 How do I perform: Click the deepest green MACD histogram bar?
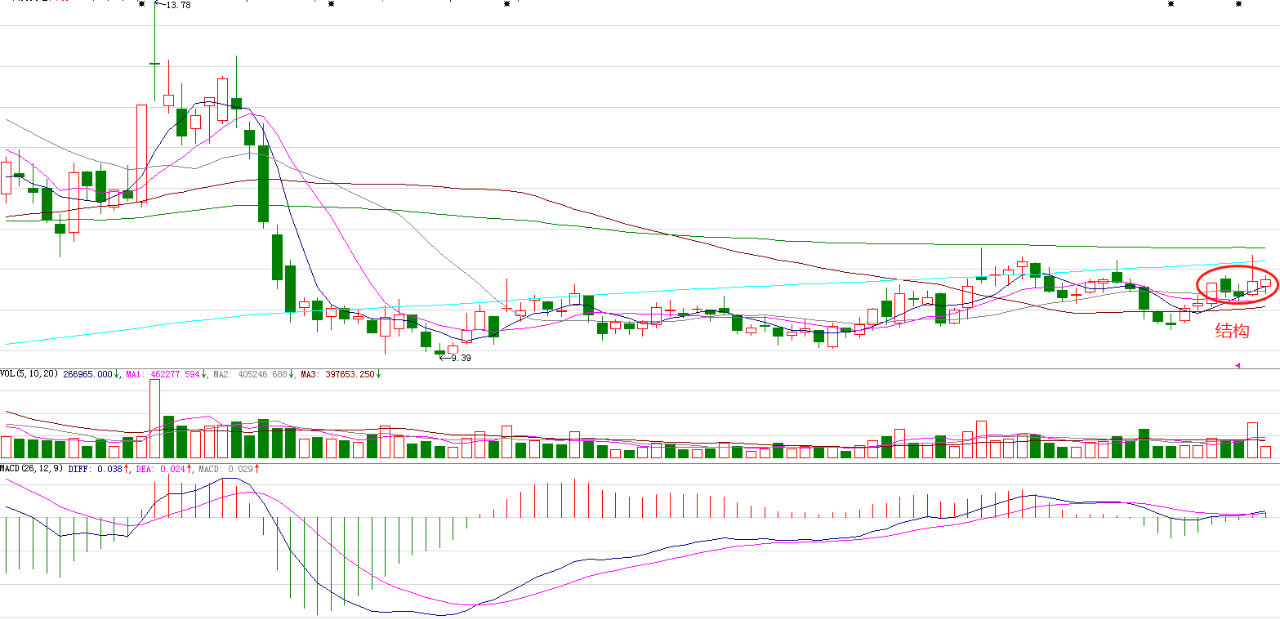tap(318, 565)
